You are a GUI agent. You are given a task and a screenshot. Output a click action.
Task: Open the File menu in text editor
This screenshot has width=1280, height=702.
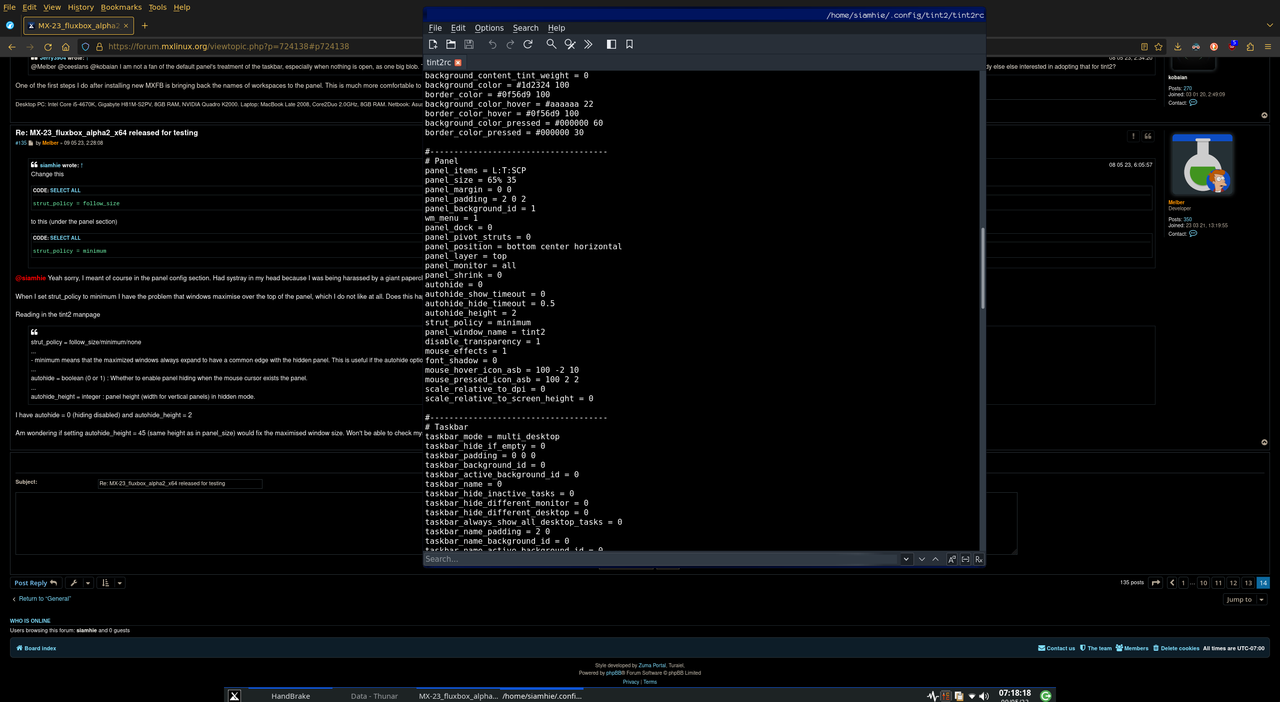point(435,28)
